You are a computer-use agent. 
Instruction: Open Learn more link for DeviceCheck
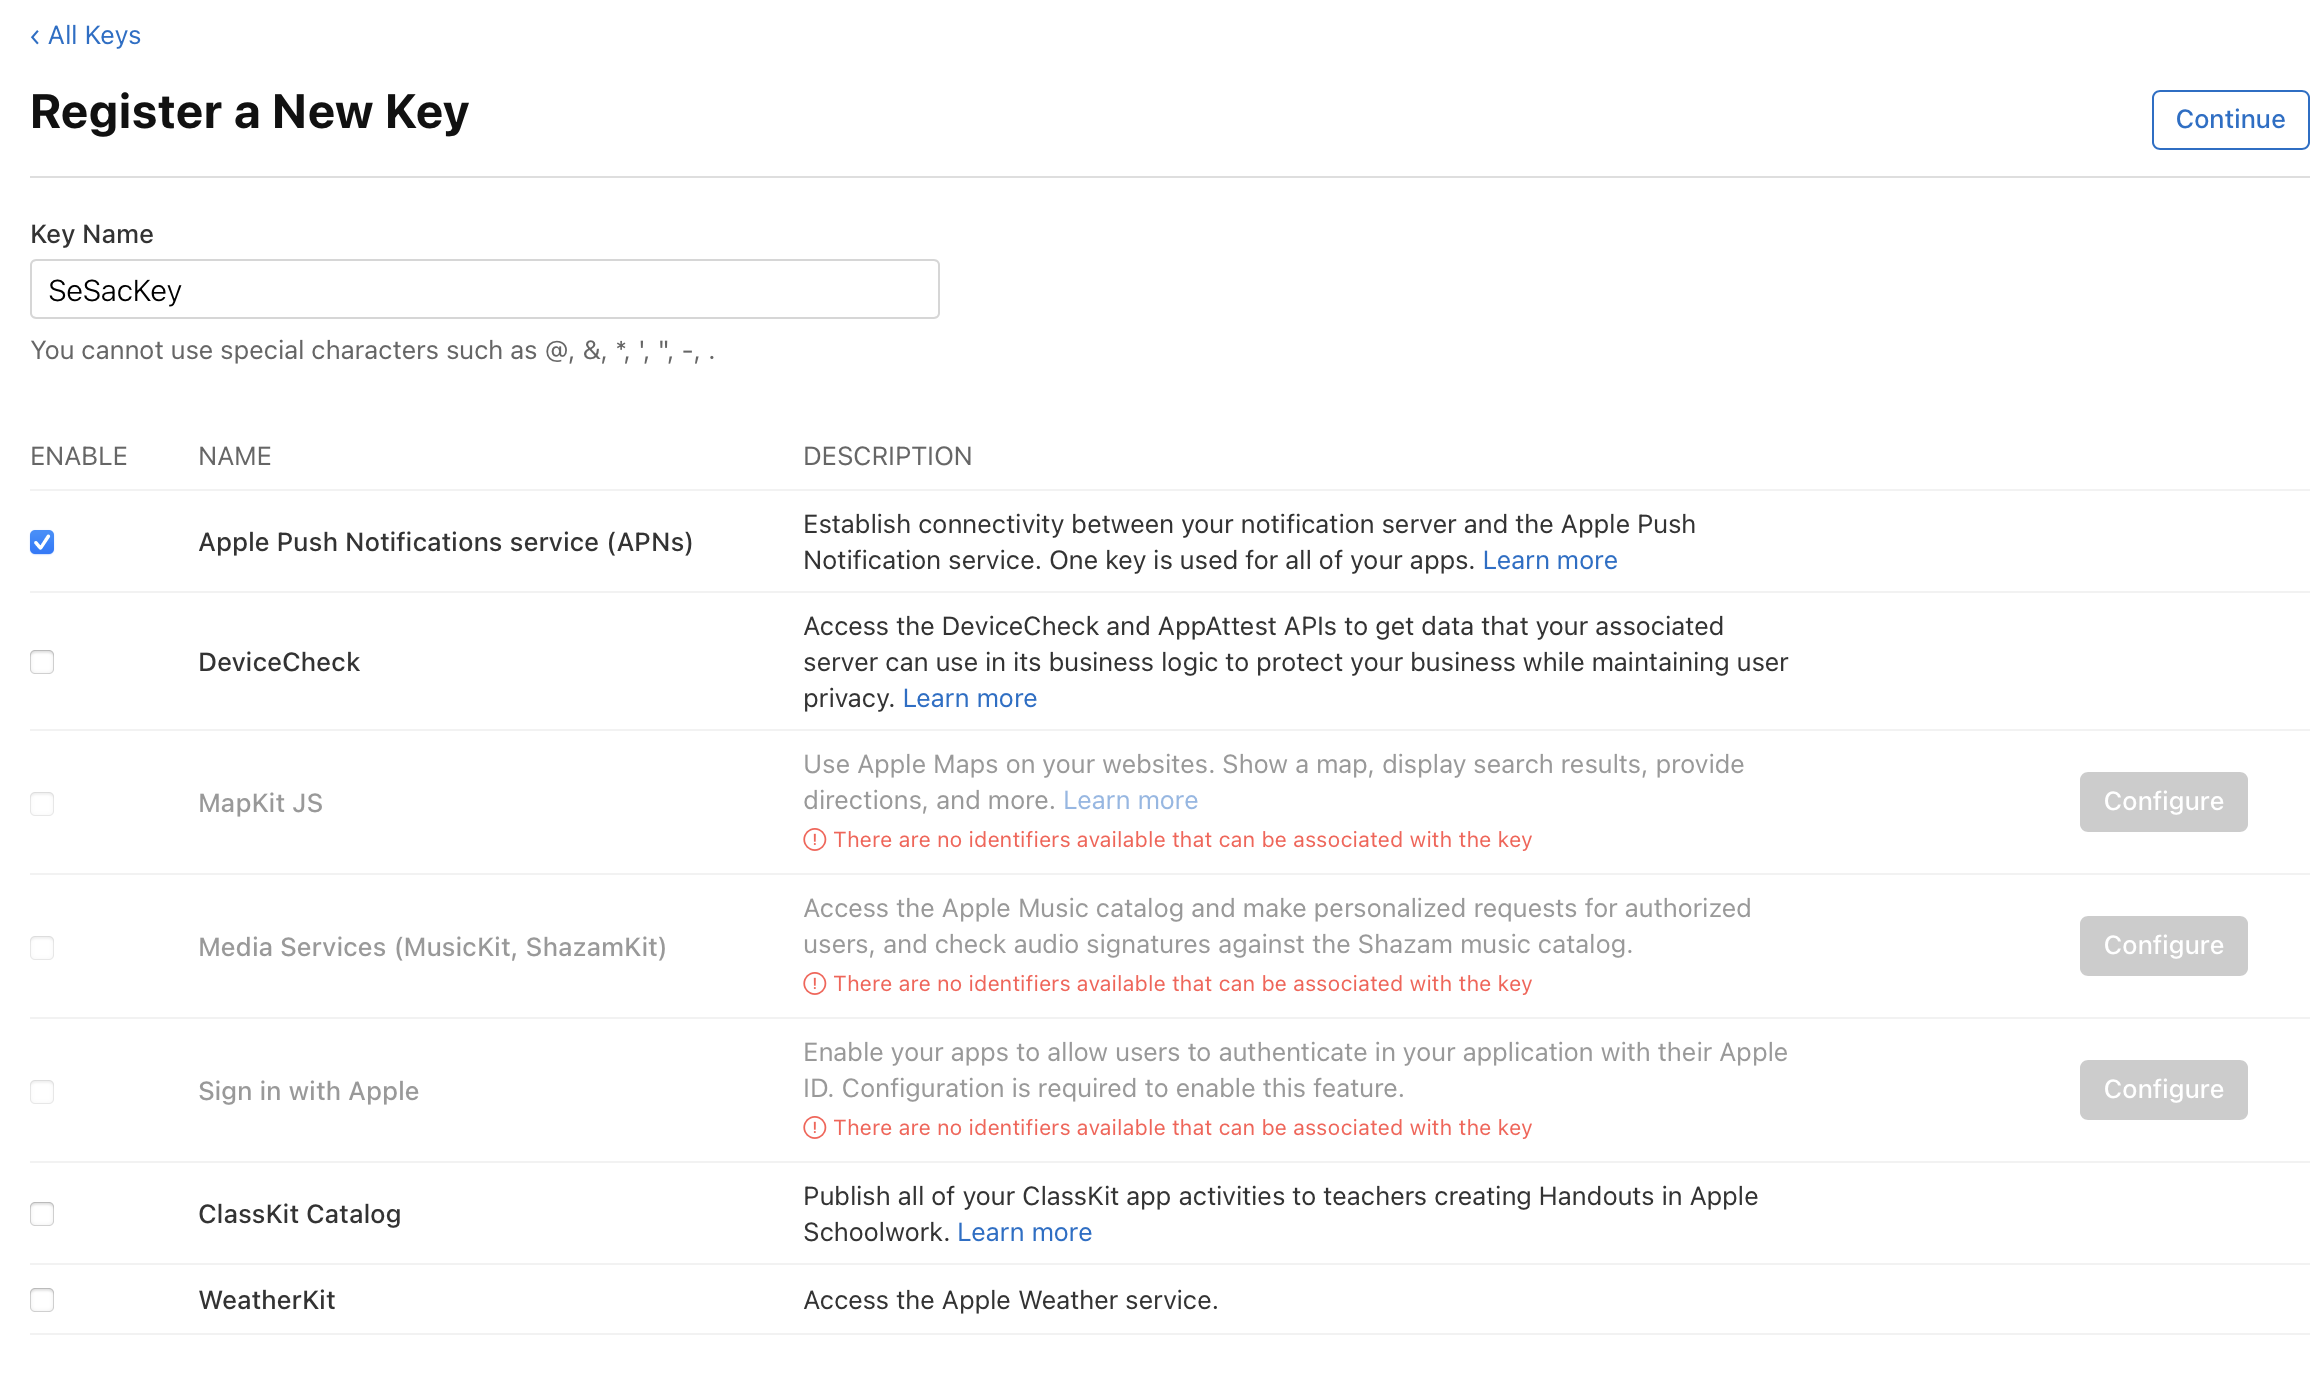coord(969,699)
